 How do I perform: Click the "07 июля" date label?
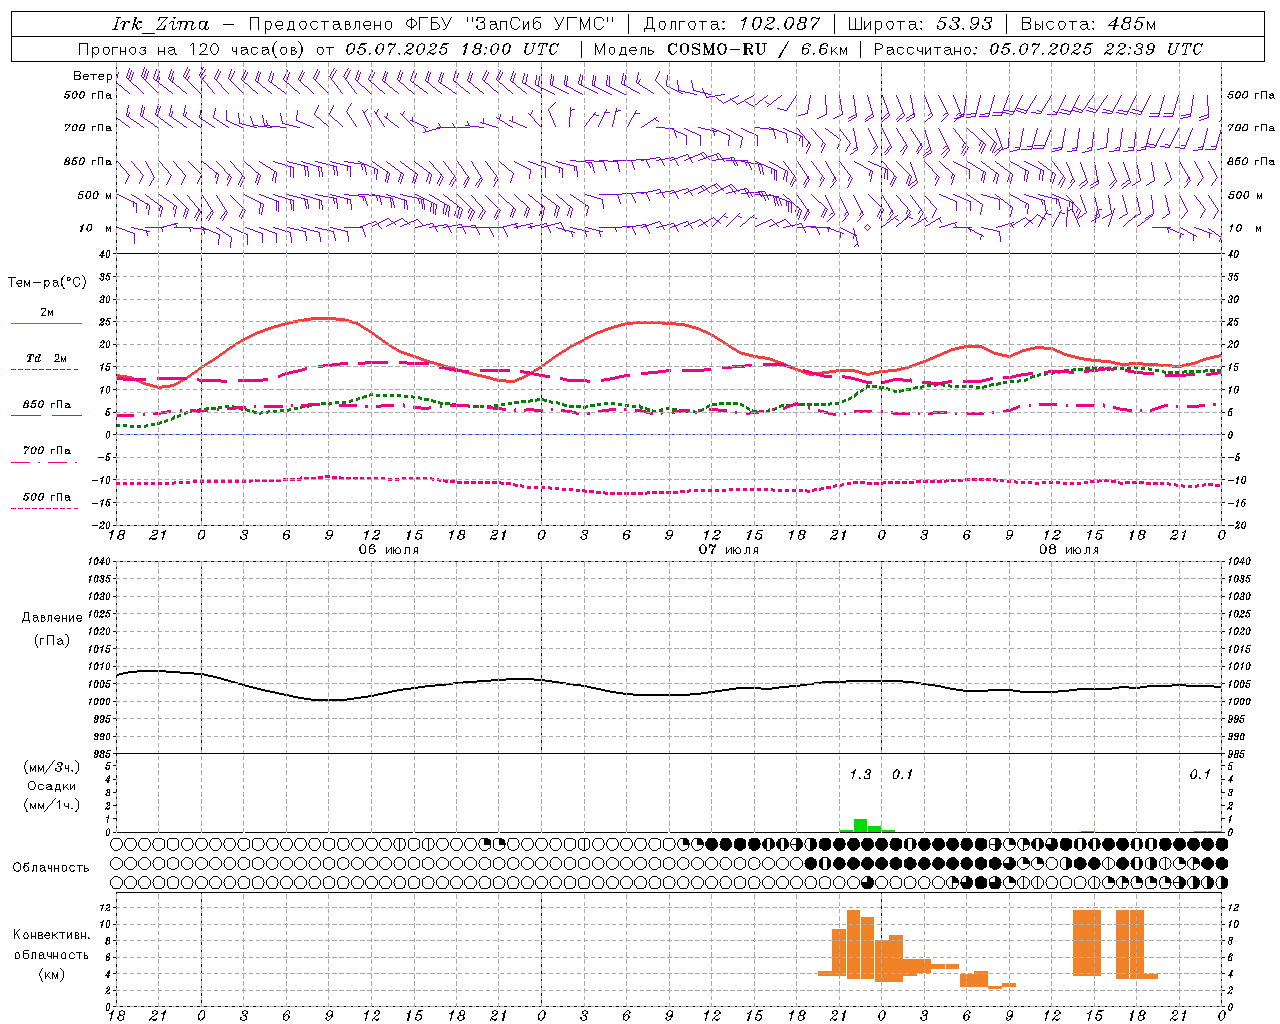729,550
